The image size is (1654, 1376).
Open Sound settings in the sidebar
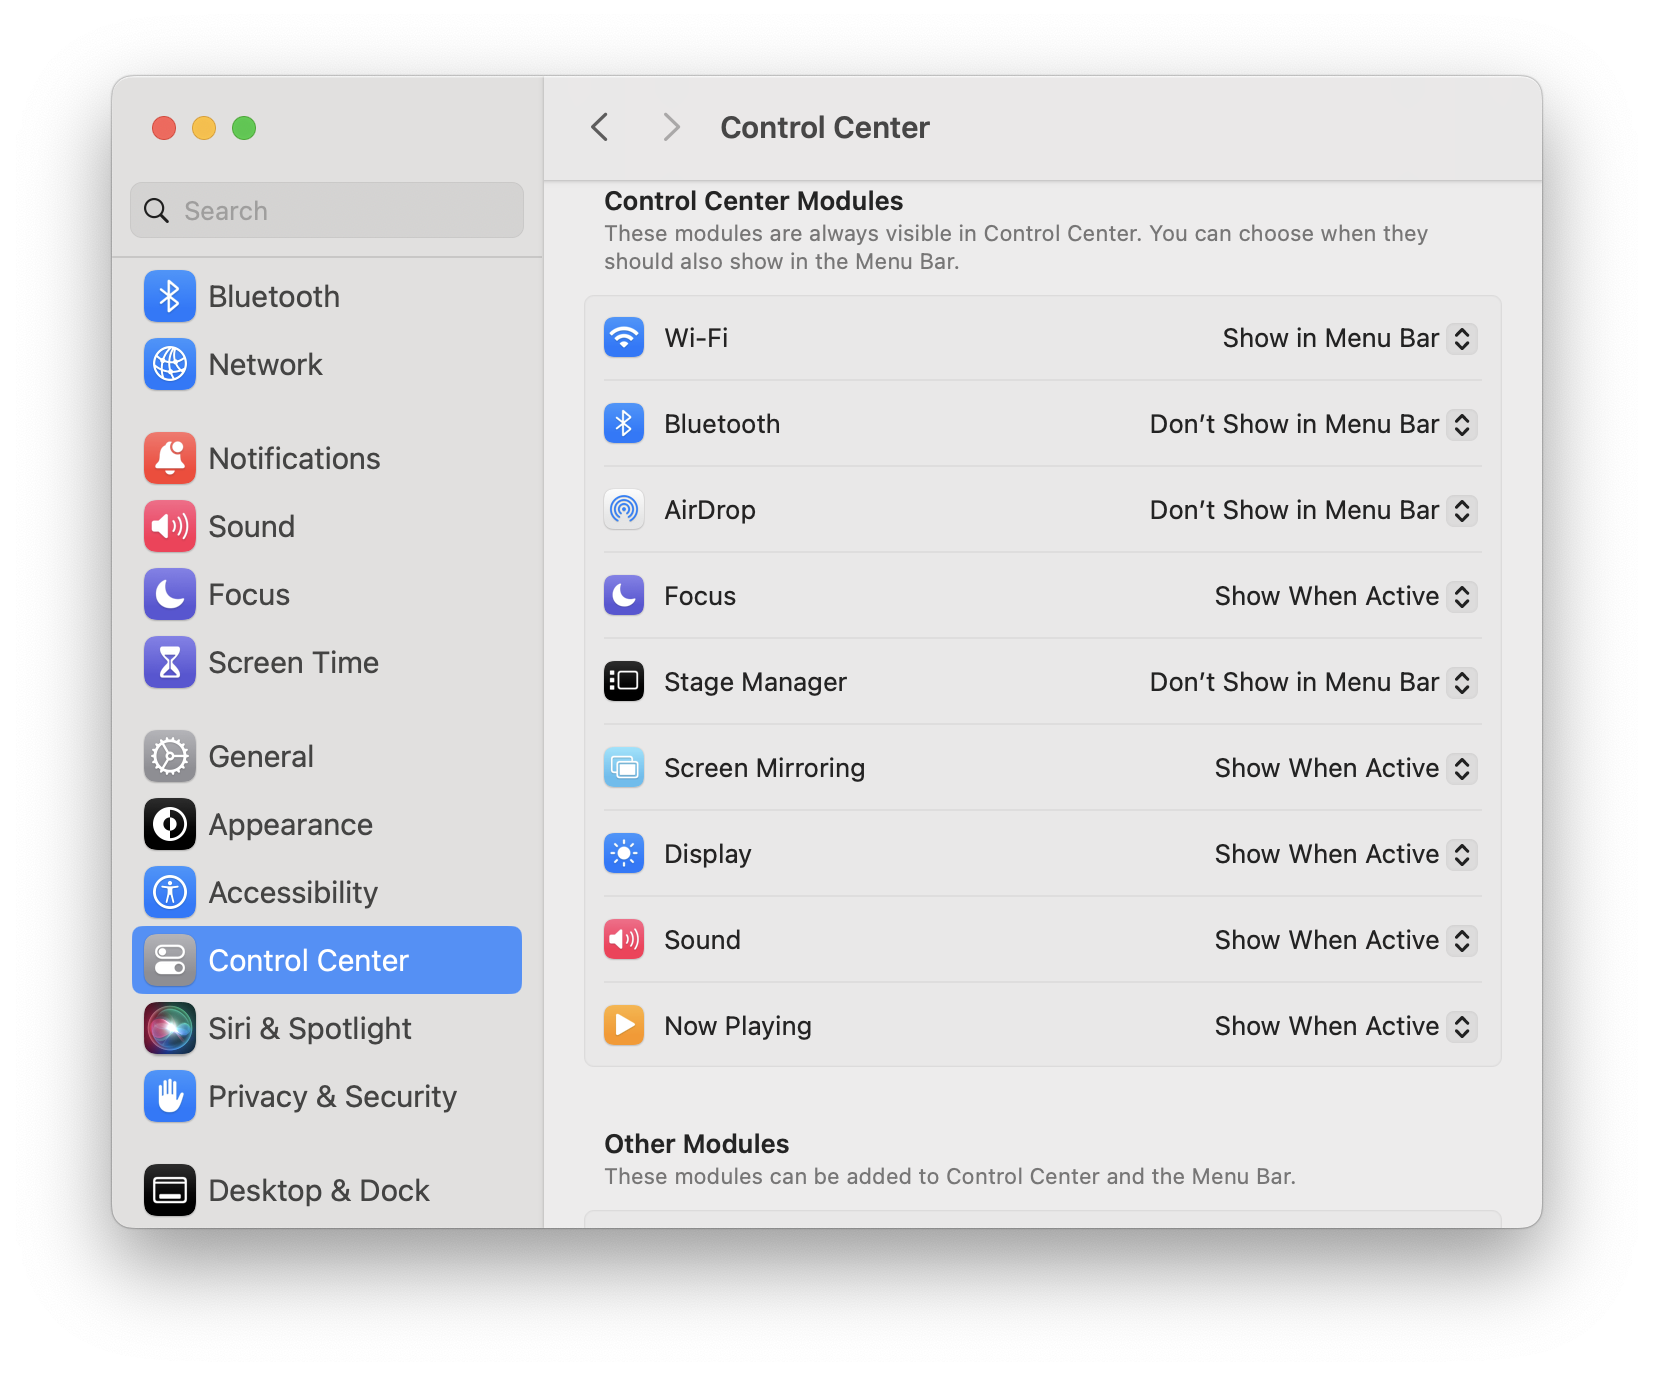tap(327, 526)
